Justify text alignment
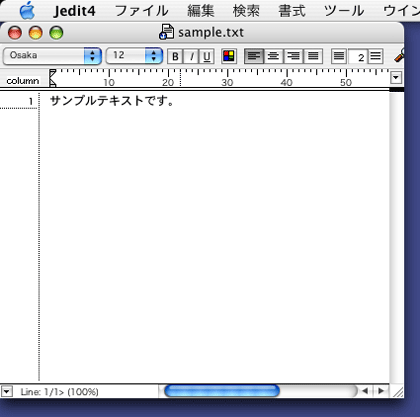 (313, 56)
